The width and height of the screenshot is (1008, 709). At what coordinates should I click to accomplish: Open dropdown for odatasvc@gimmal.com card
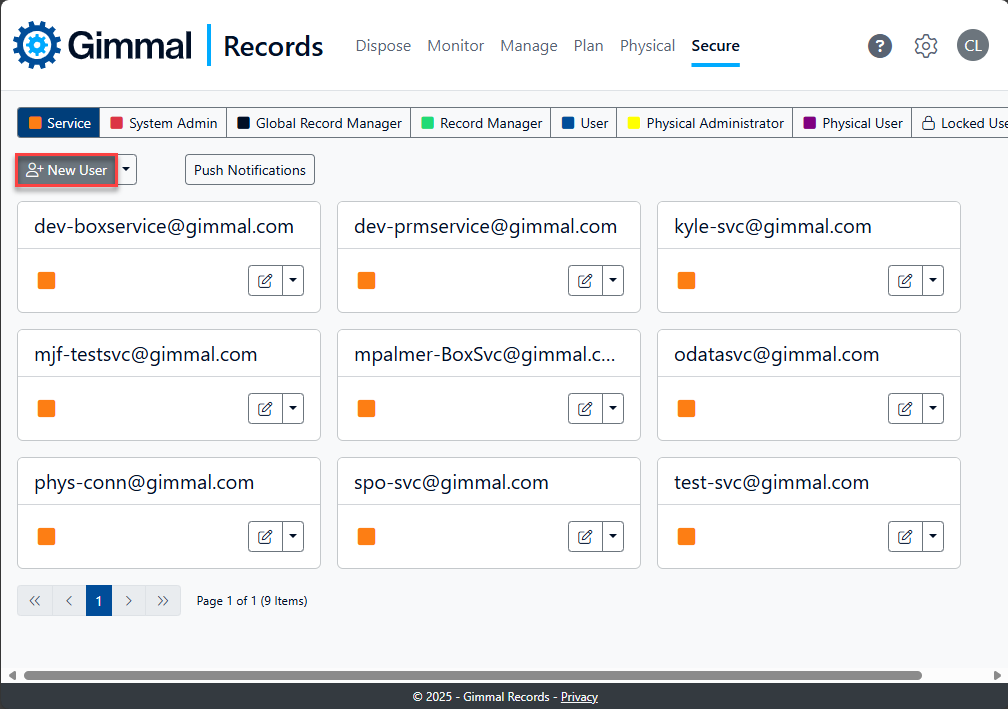click(x=933, y=408)
